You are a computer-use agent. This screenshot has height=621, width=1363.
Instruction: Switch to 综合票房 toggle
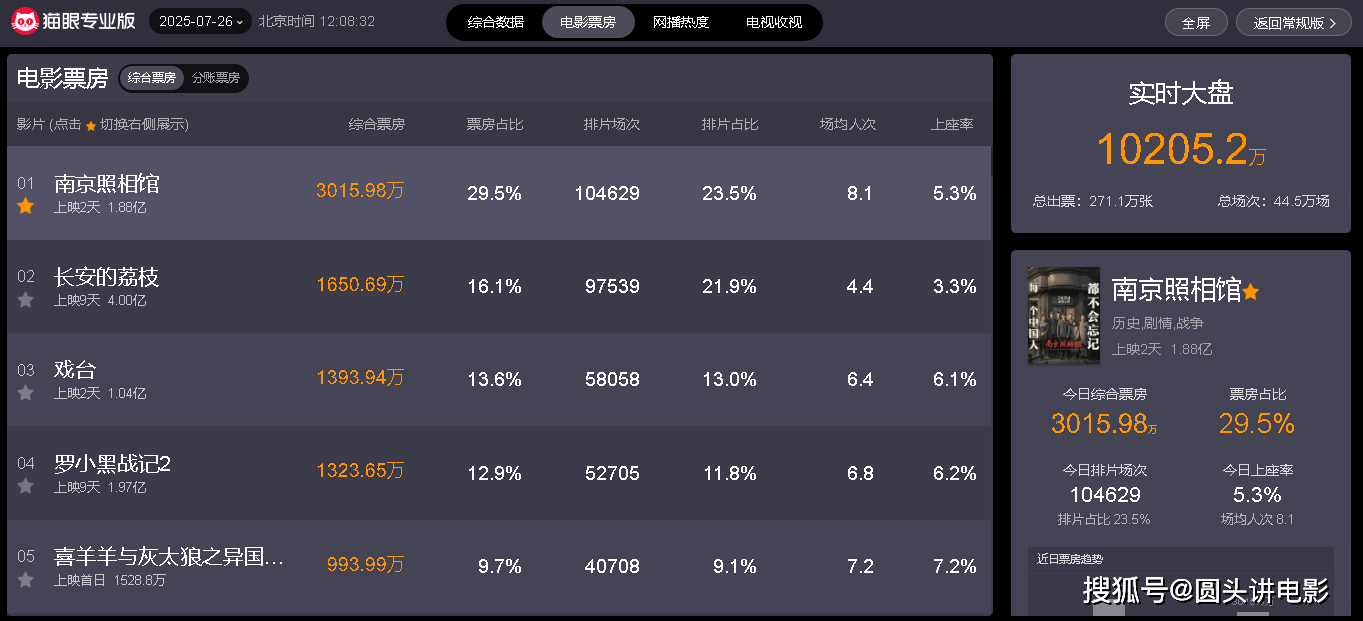(x=152, y=78)
